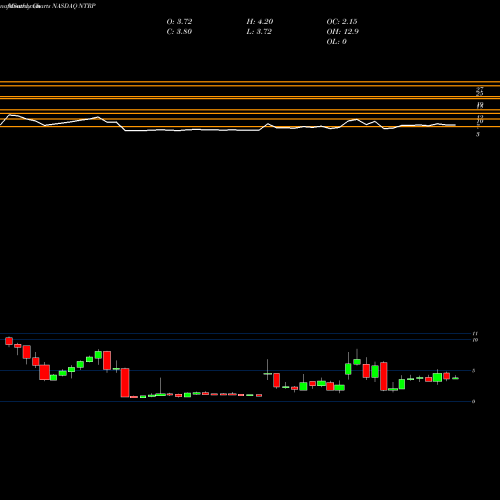This screenshot has height=500, width=500.
Task: Click the "18" label between the orange lines
Action: [x=480, y=106]
